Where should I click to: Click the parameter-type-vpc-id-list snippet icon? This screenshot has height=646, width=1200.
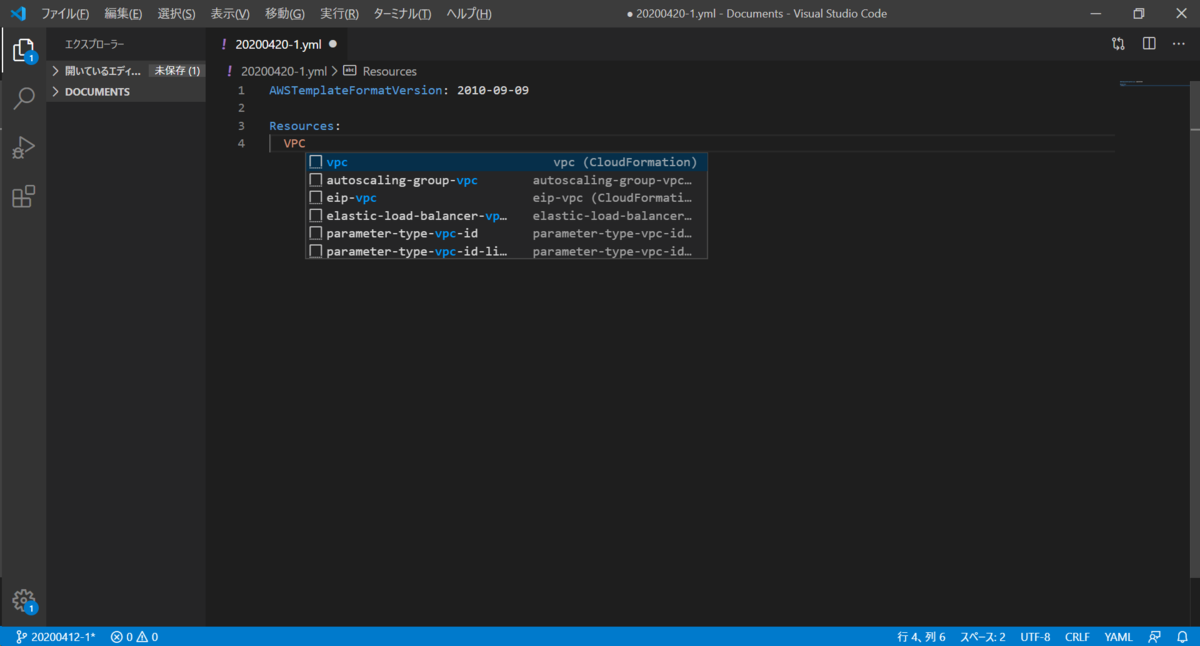click(315, 252)
